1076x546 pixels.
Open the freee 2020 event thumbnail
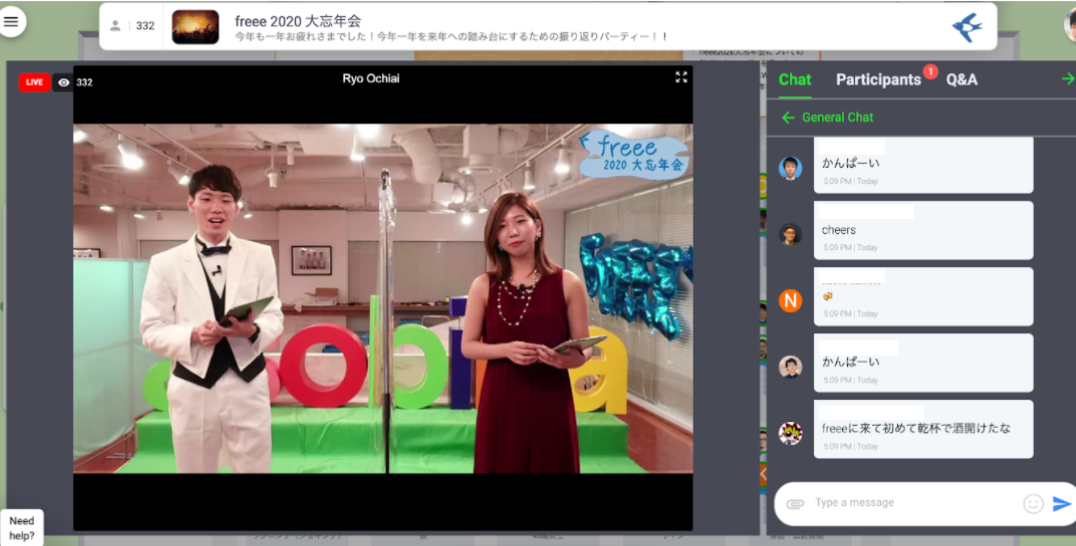(x=196, y=27)
